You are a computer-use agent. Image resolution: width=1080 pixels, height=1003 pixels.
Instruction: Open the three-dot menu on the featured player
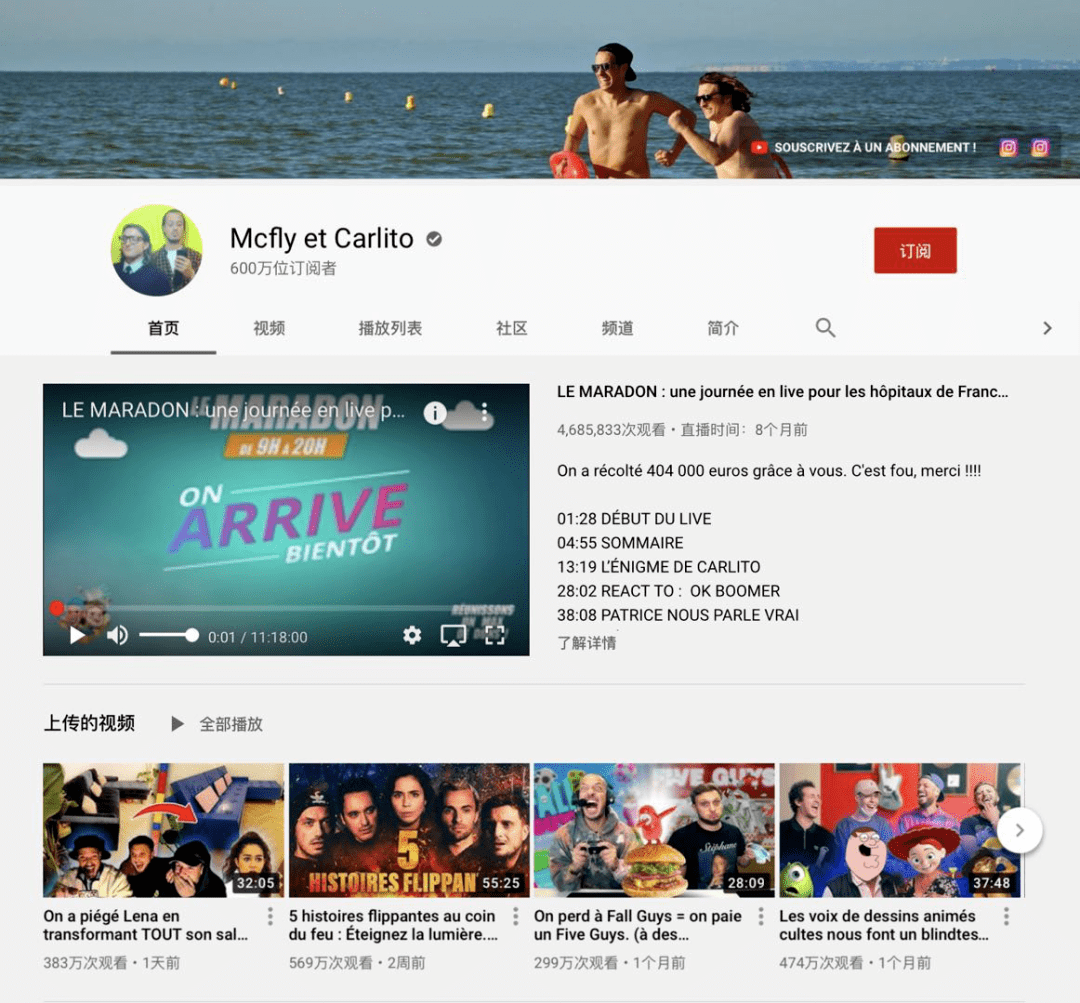point(485,412)
